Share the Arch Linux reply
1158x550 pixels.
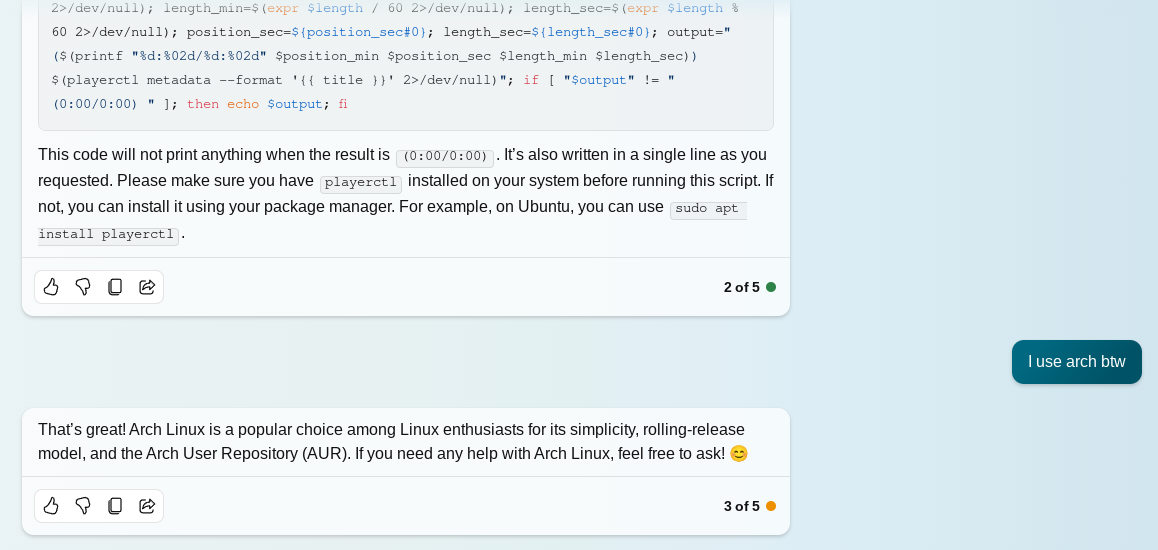[147, 506]
